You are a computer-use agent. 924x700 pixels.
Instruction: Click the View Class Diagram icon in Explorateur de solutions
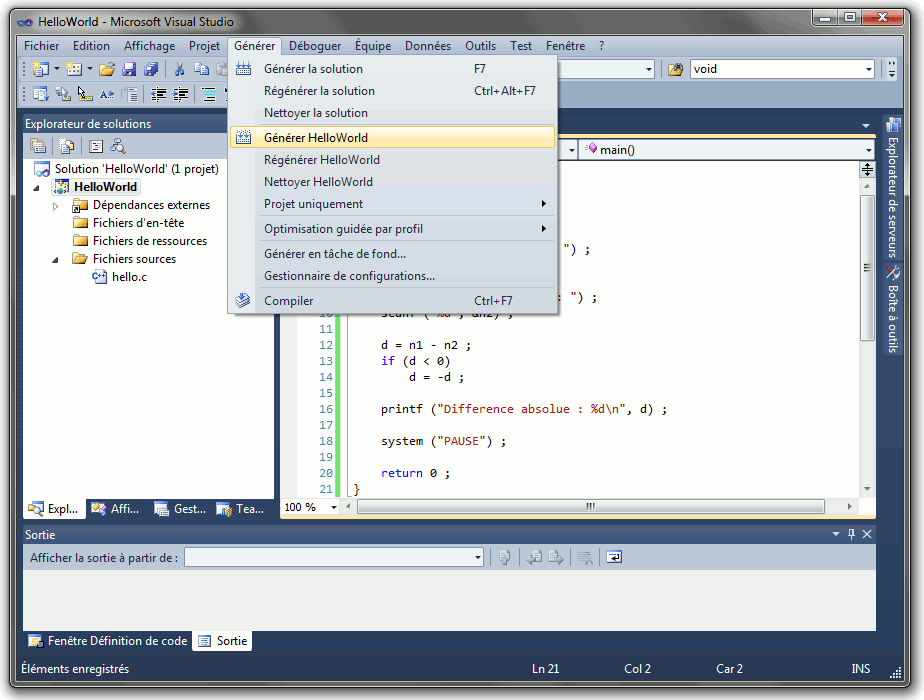coord(118,146)
